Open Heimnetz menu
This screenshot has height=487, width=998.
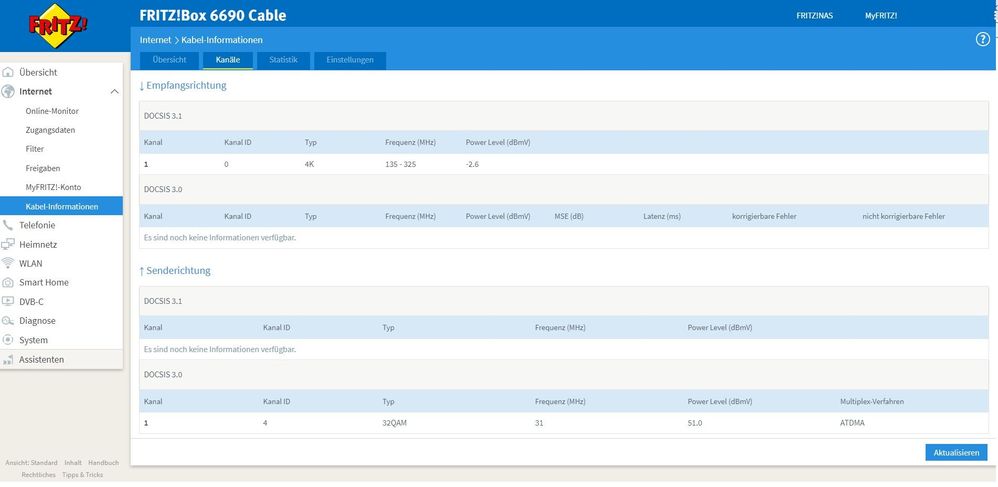(38, 244)
